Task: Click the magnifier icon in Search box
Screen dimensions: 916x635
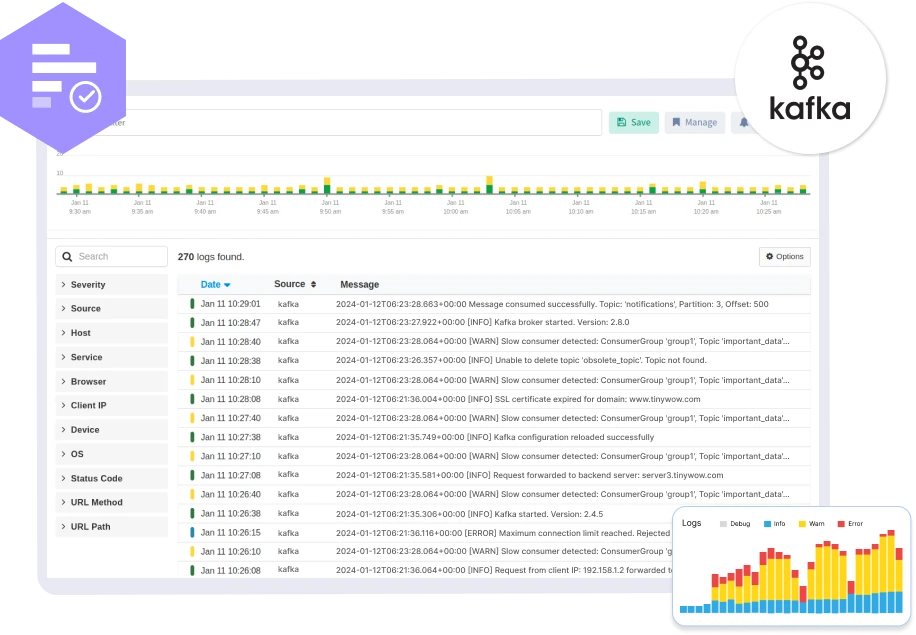Action: tap(67, 256)
